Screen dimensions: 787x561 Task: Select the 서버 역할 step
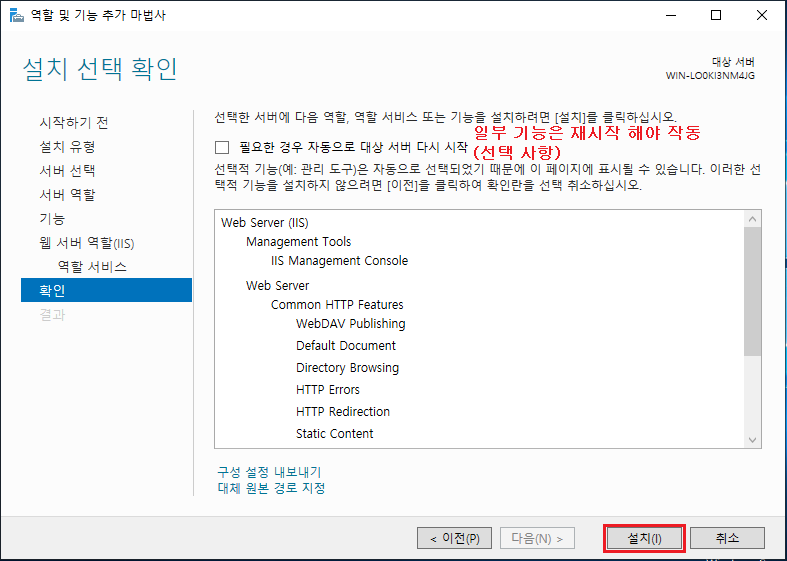coord(67,195)
